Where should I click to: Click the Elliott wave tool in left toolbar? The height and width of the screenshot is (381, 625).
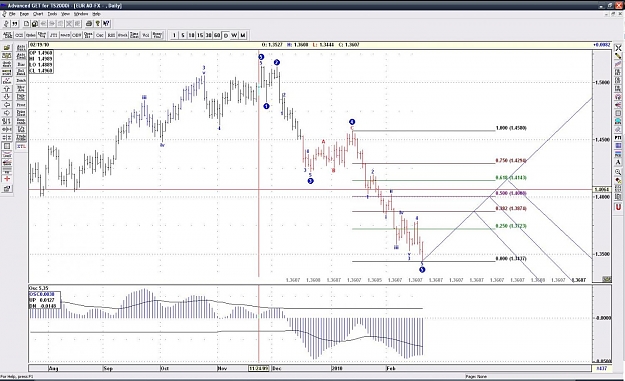[7, 80]
